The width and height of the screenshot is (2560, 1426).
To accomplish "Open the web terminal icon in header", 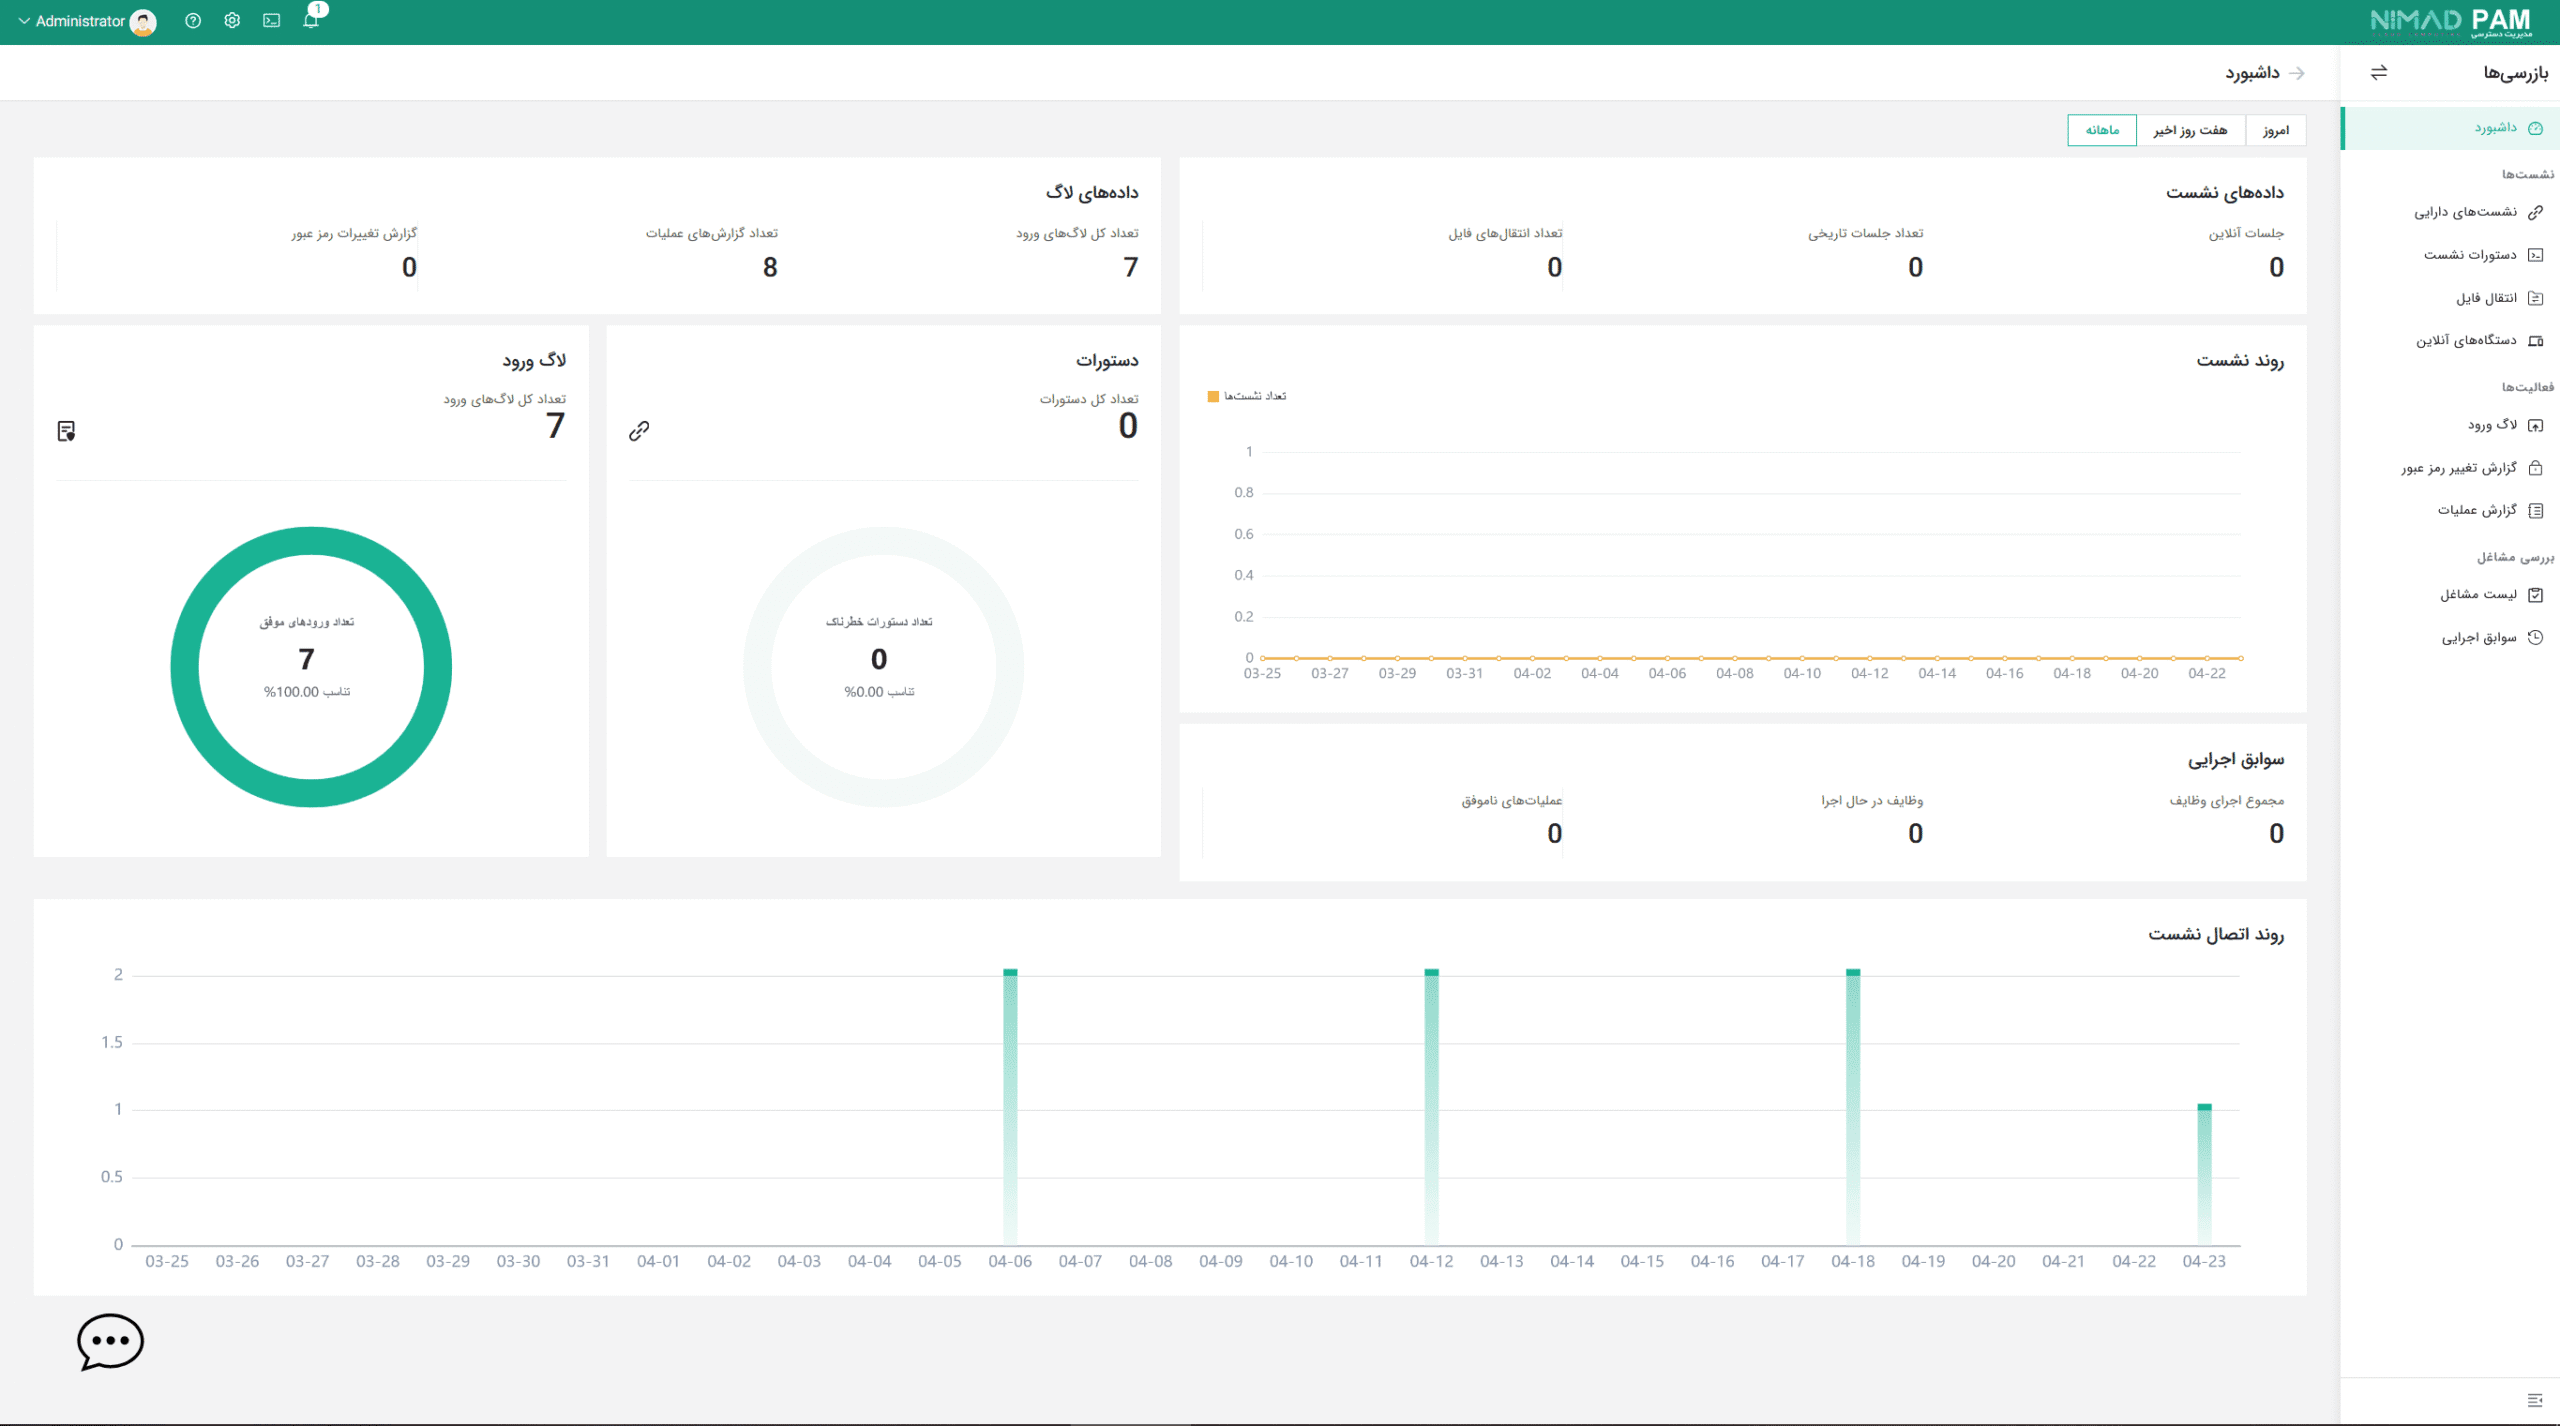I will [x=271, y=21].
